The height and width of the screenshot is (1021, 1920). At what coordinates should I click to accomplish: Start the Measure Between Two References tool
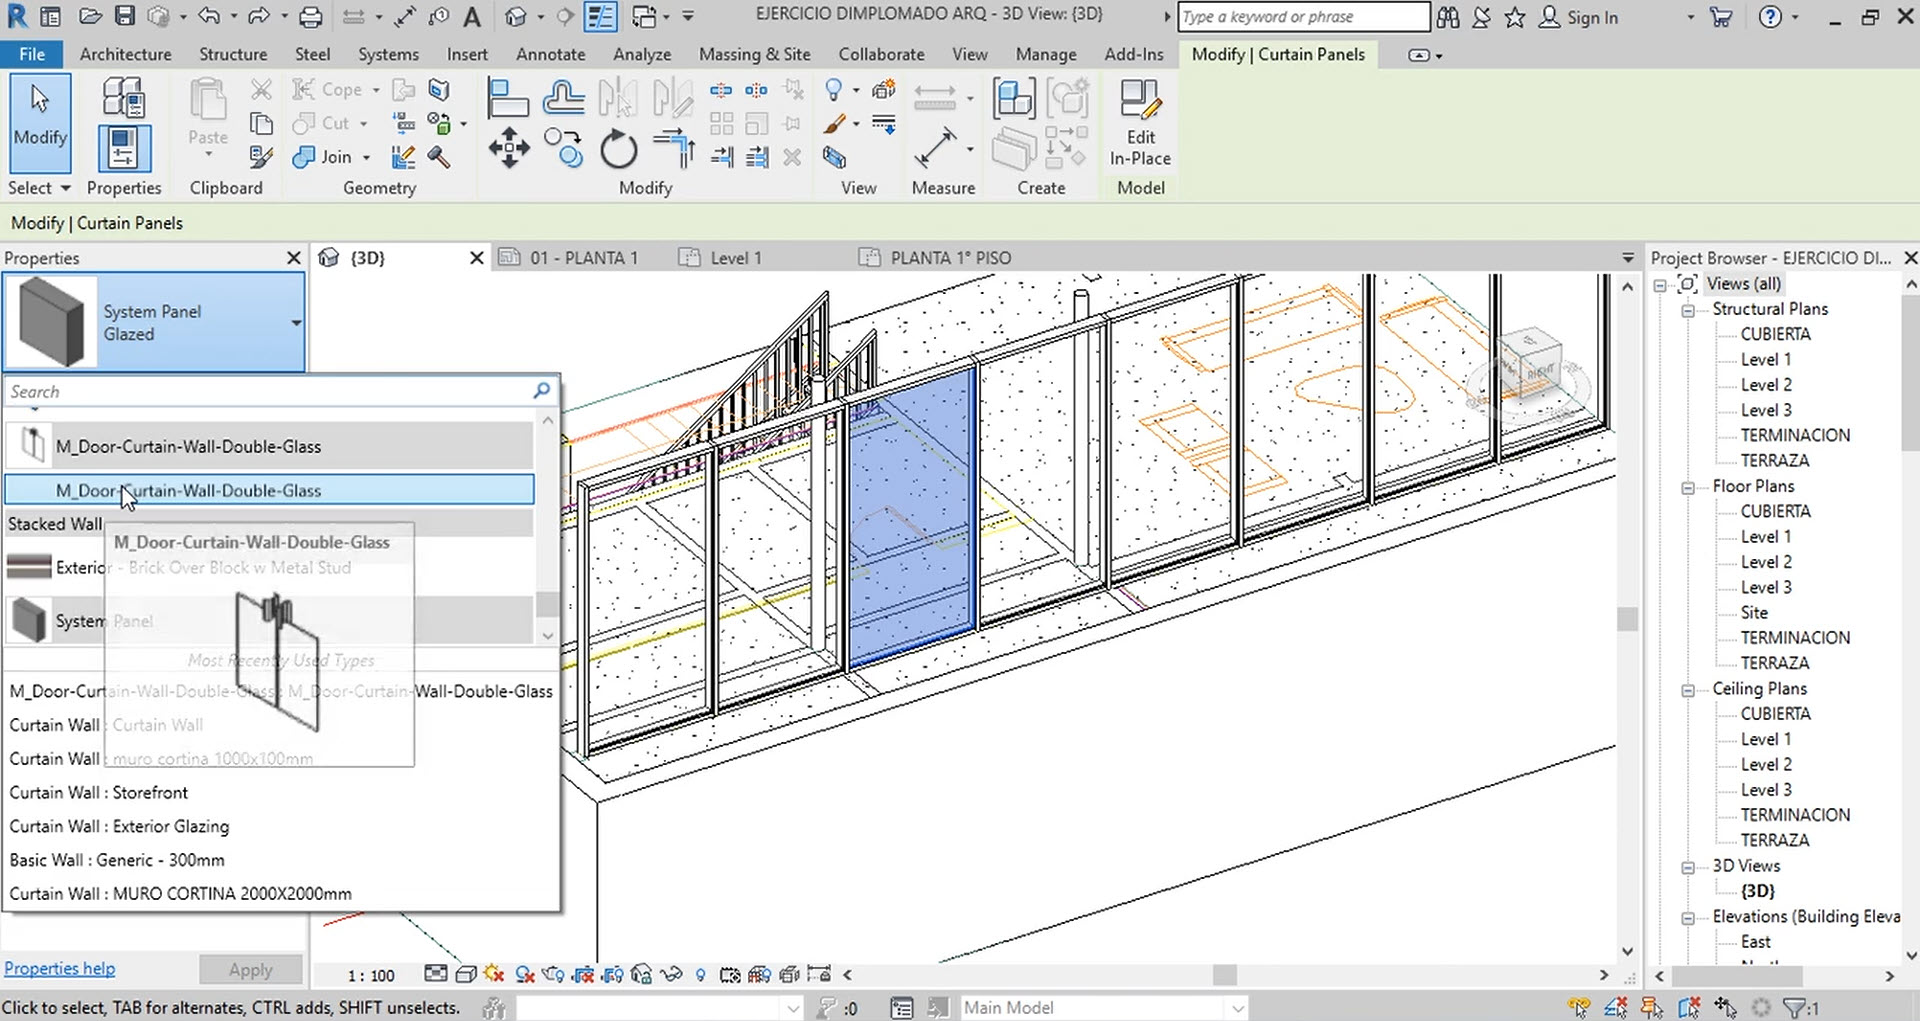tap(936, 148)
